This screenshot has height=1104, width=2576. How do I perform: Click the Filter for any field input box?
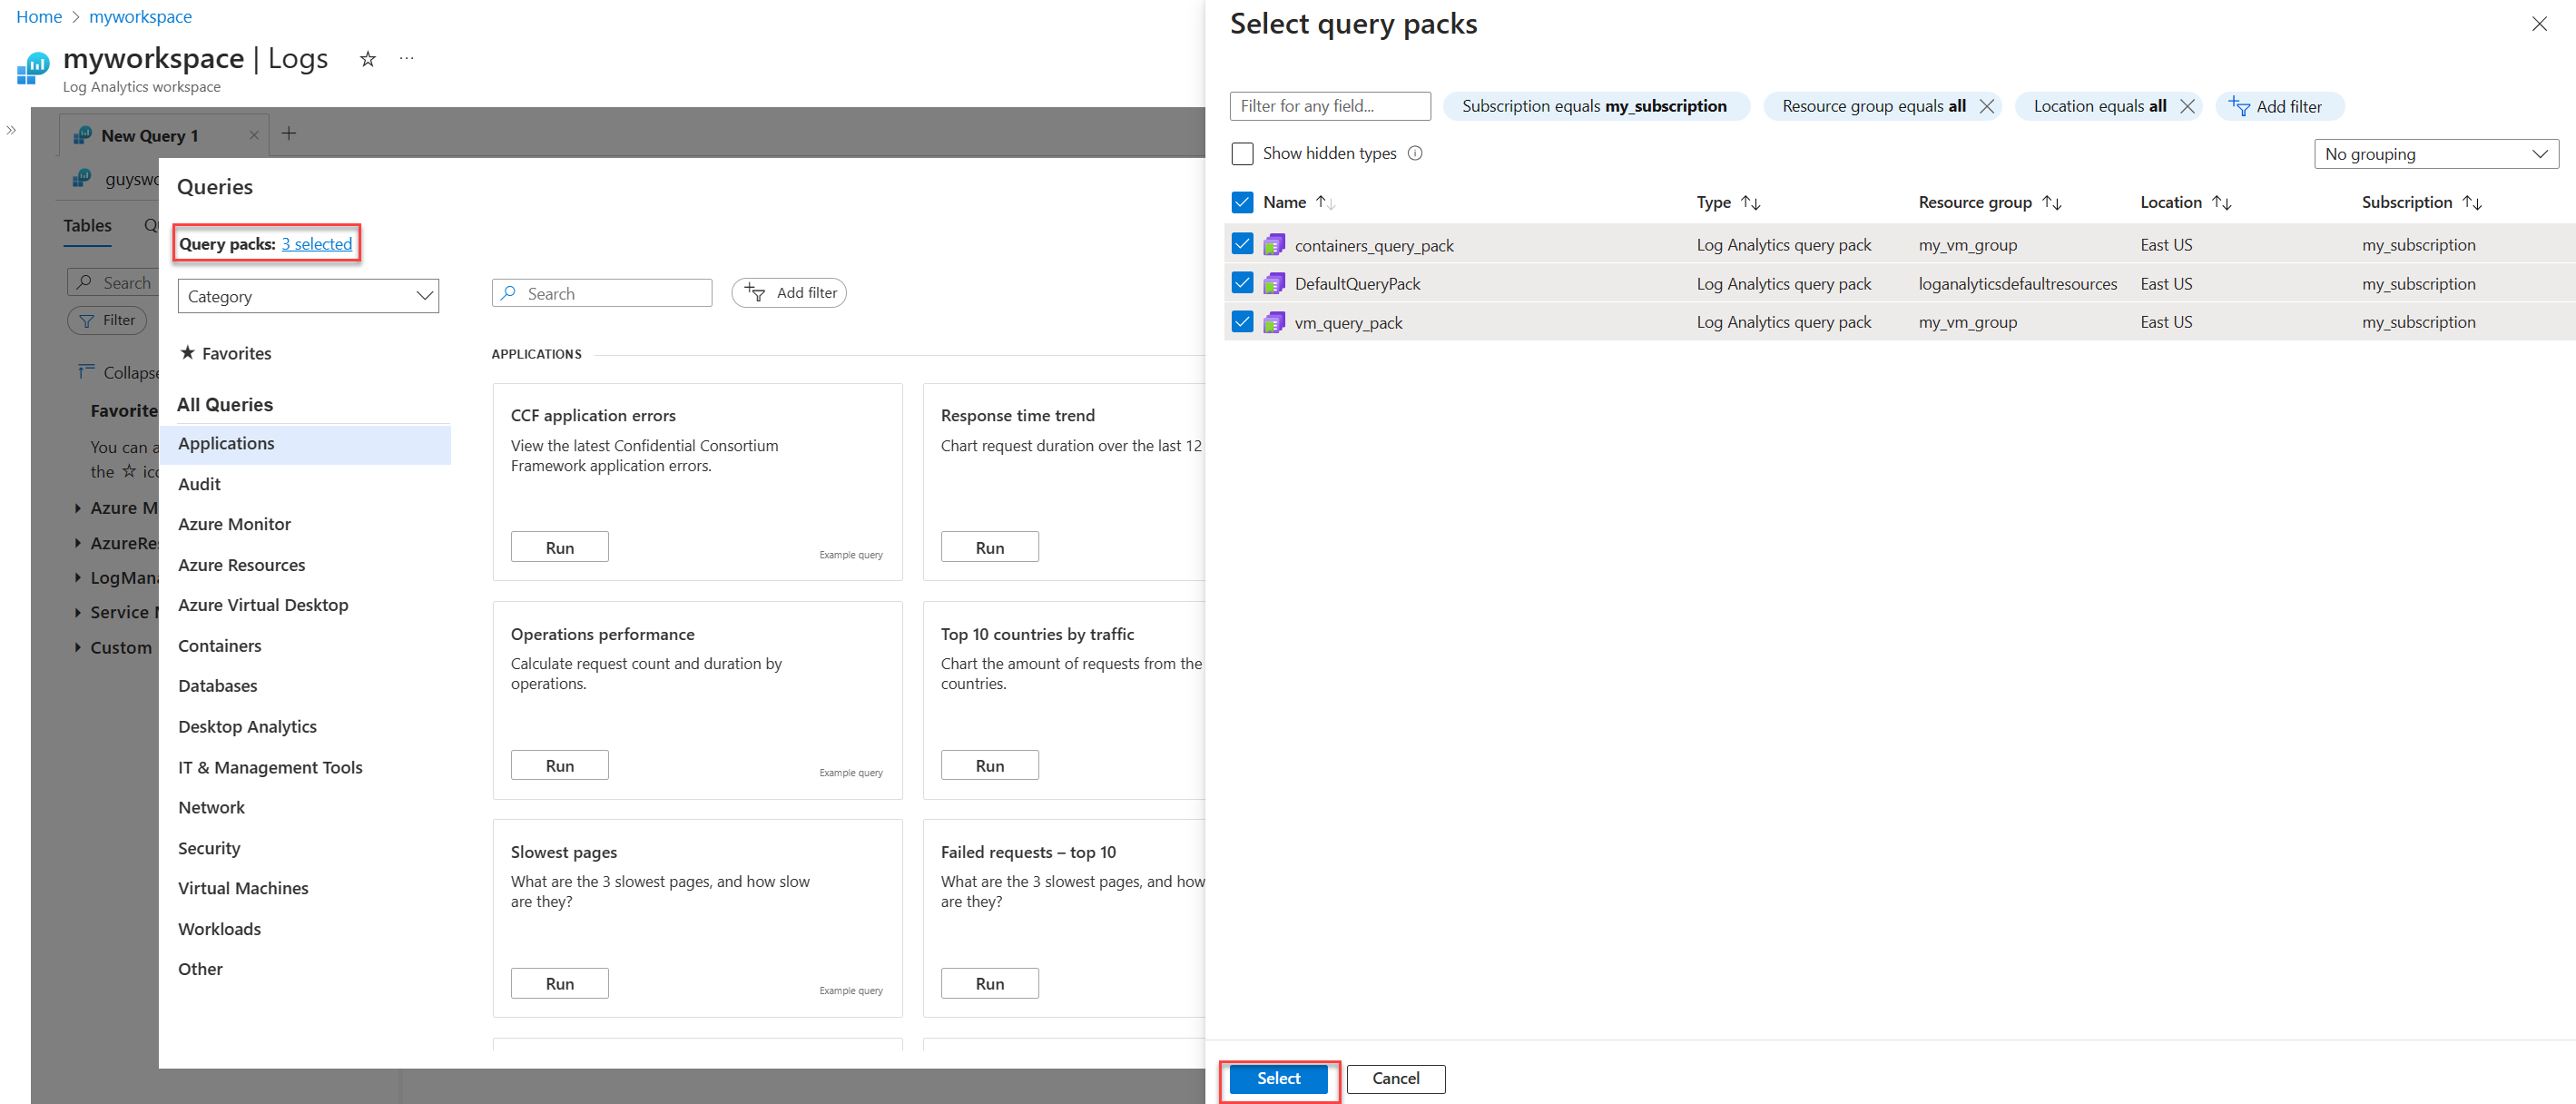point(1329,105)
